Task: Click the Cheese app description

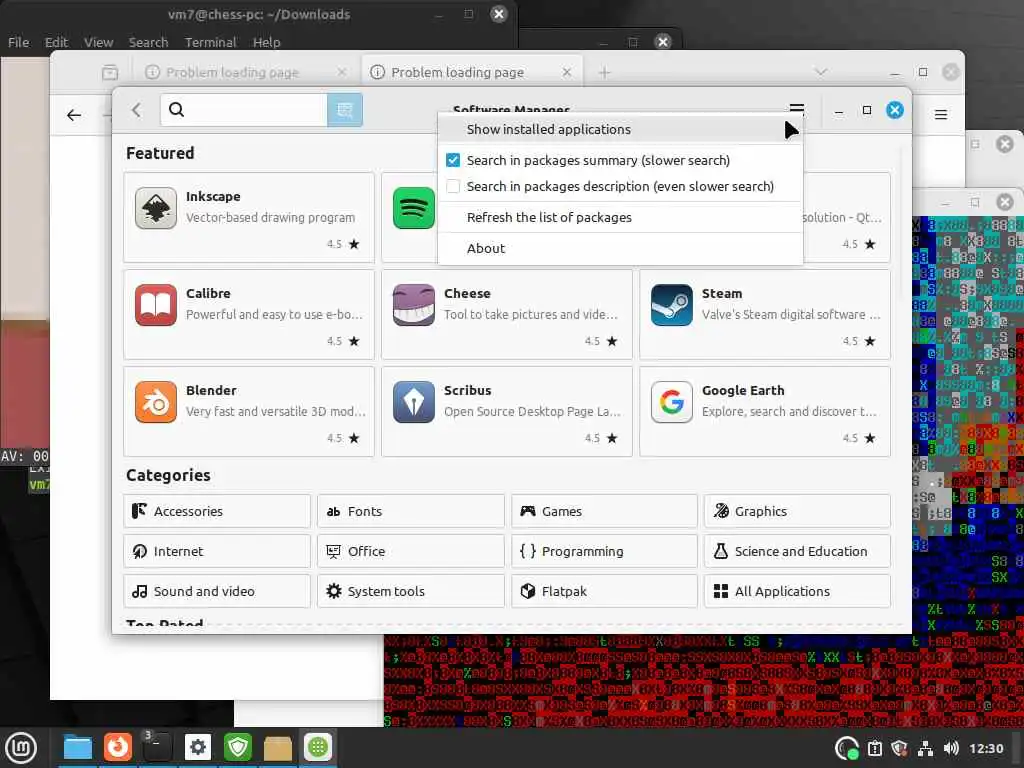Action: [530, 315]
